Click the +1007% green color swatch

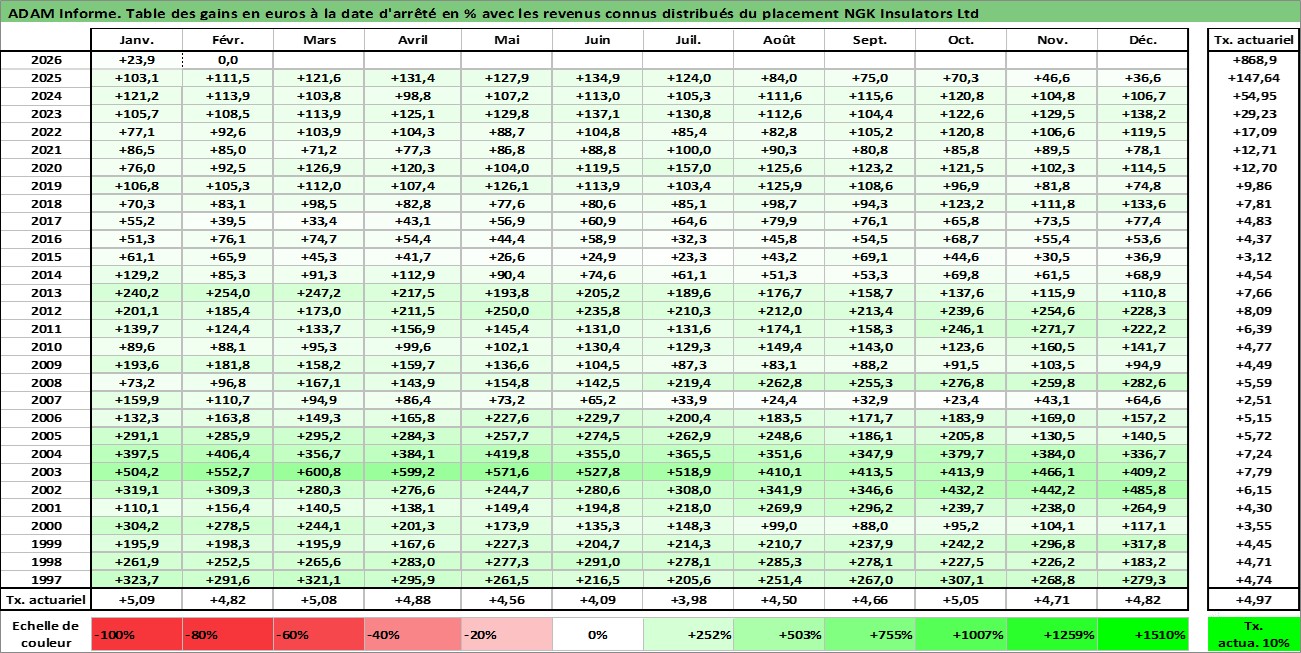[x=961, y=634]
